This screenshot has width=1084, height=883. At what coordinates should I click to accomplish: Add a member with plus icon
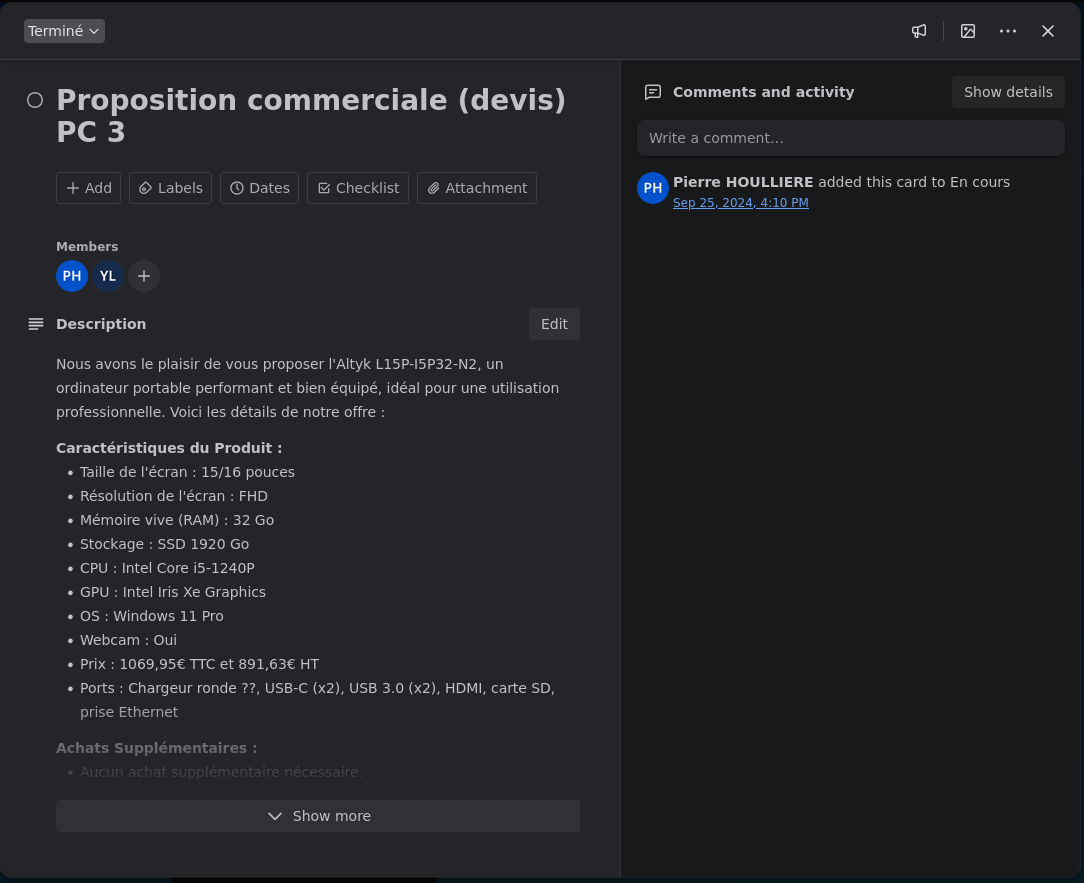(x=144, y=276)
